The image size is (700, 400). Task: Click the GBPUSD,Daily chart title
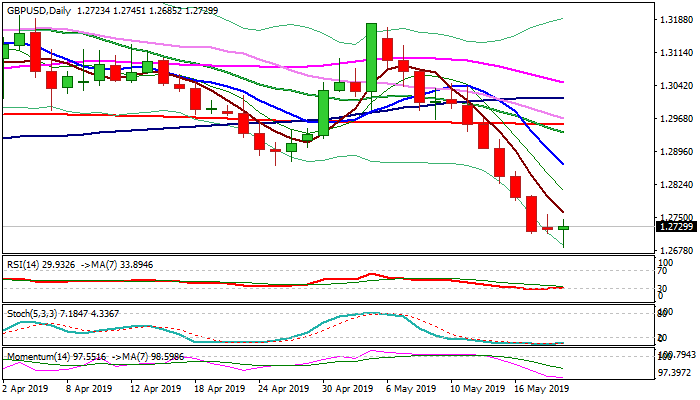pos(42,8)
